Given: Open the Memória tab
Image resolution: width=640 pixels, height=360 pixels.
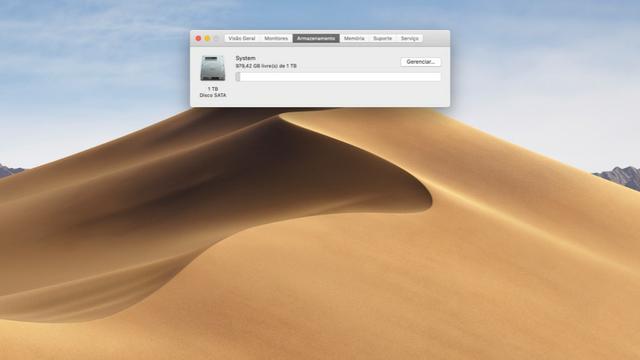Looking at the screenshot, I should [354, 38].
